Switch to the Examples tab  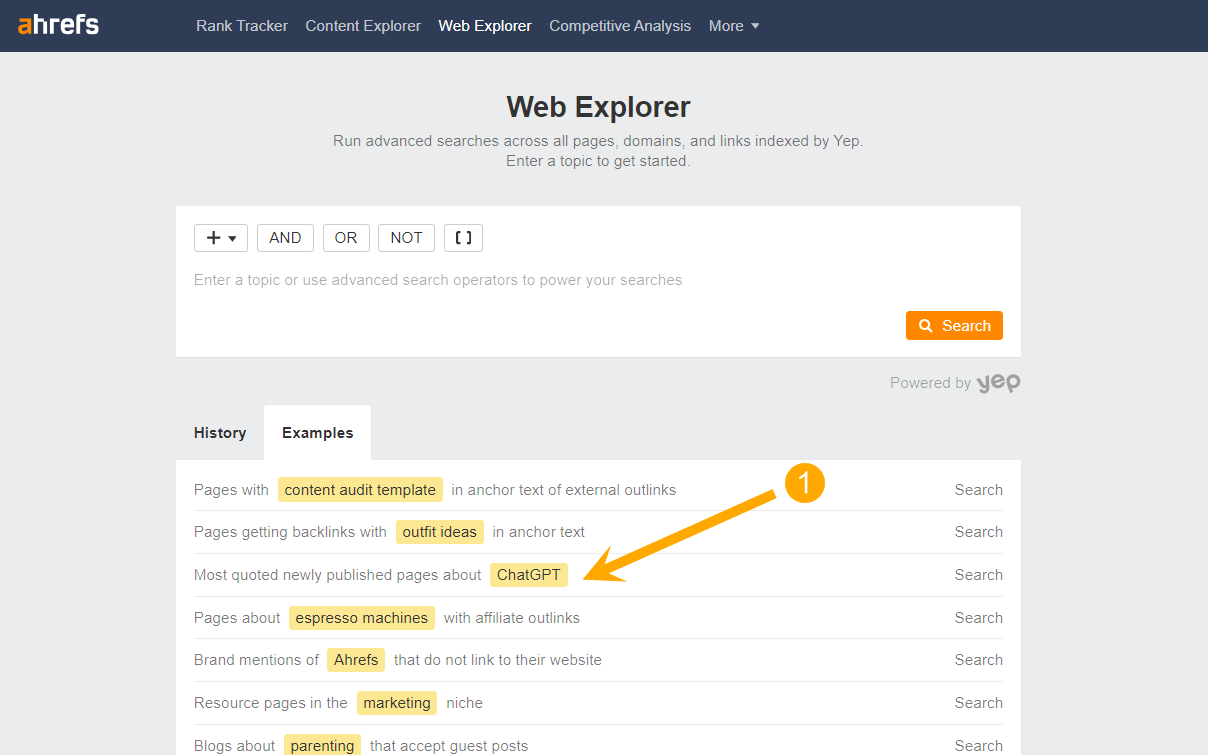point(317,432)
